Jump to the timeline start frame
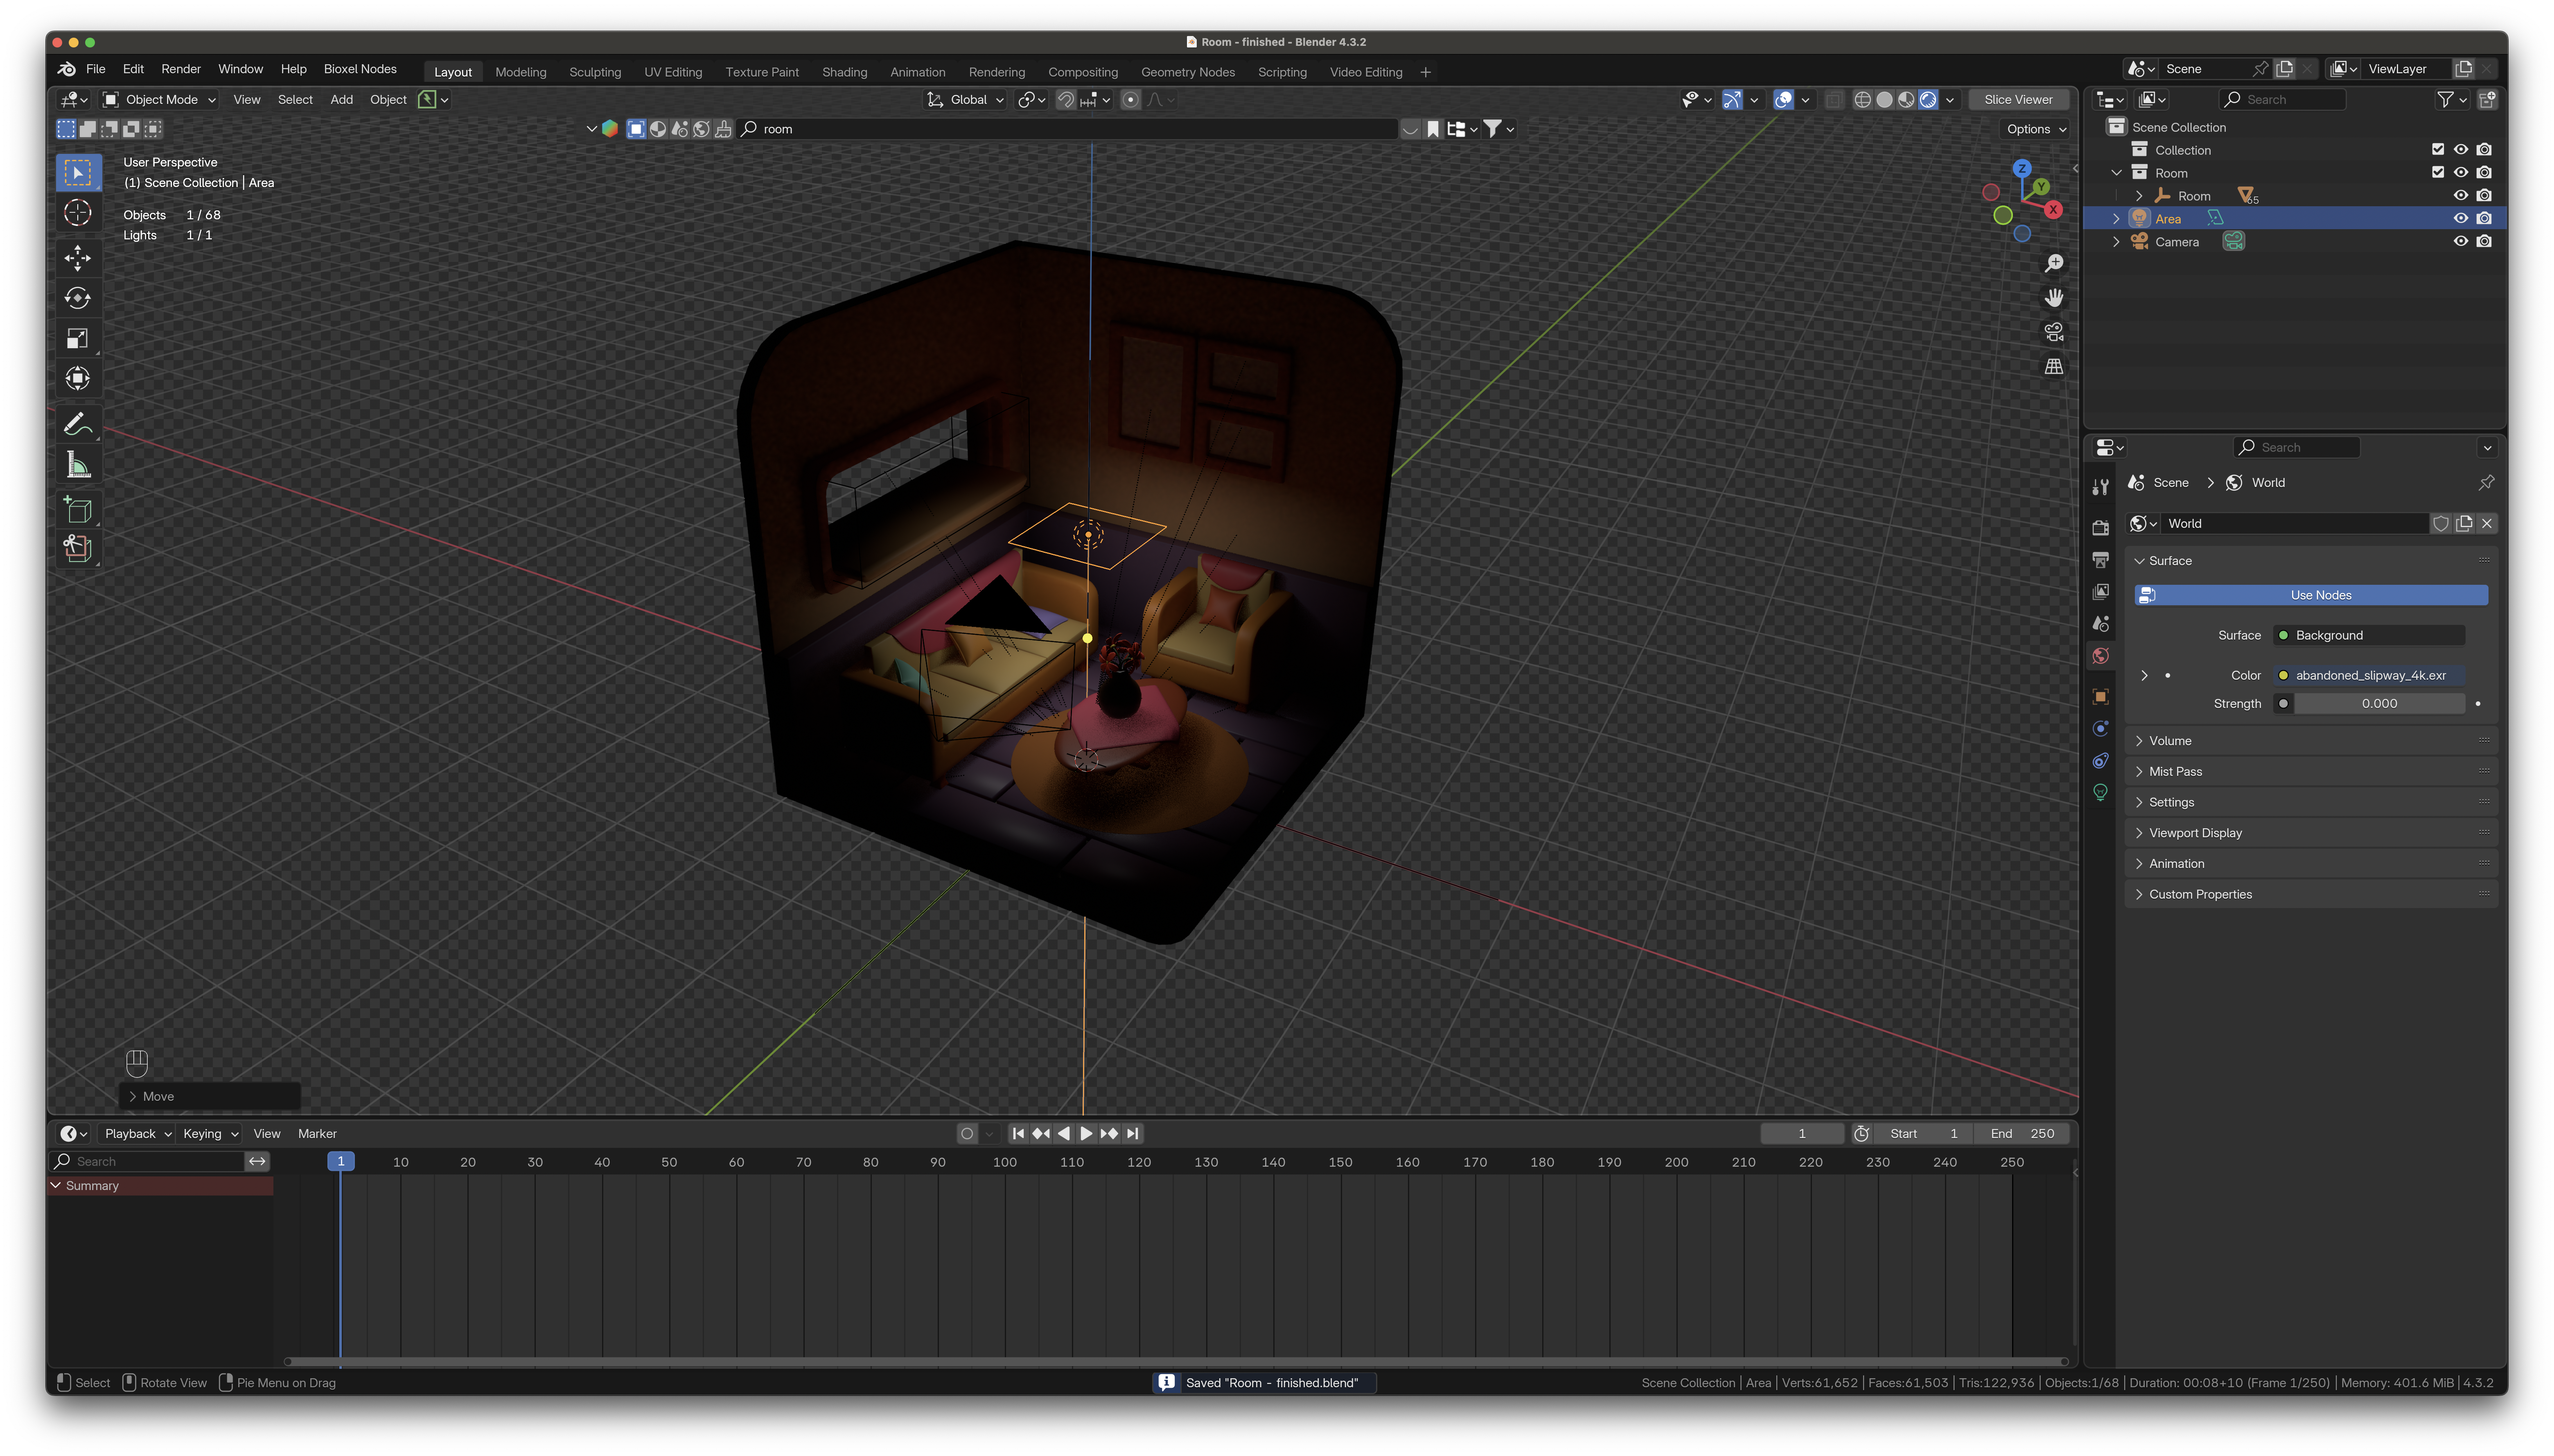Image resolution: width=2554 pixels, height=1456 pixels. (x=1018, y=1133)
